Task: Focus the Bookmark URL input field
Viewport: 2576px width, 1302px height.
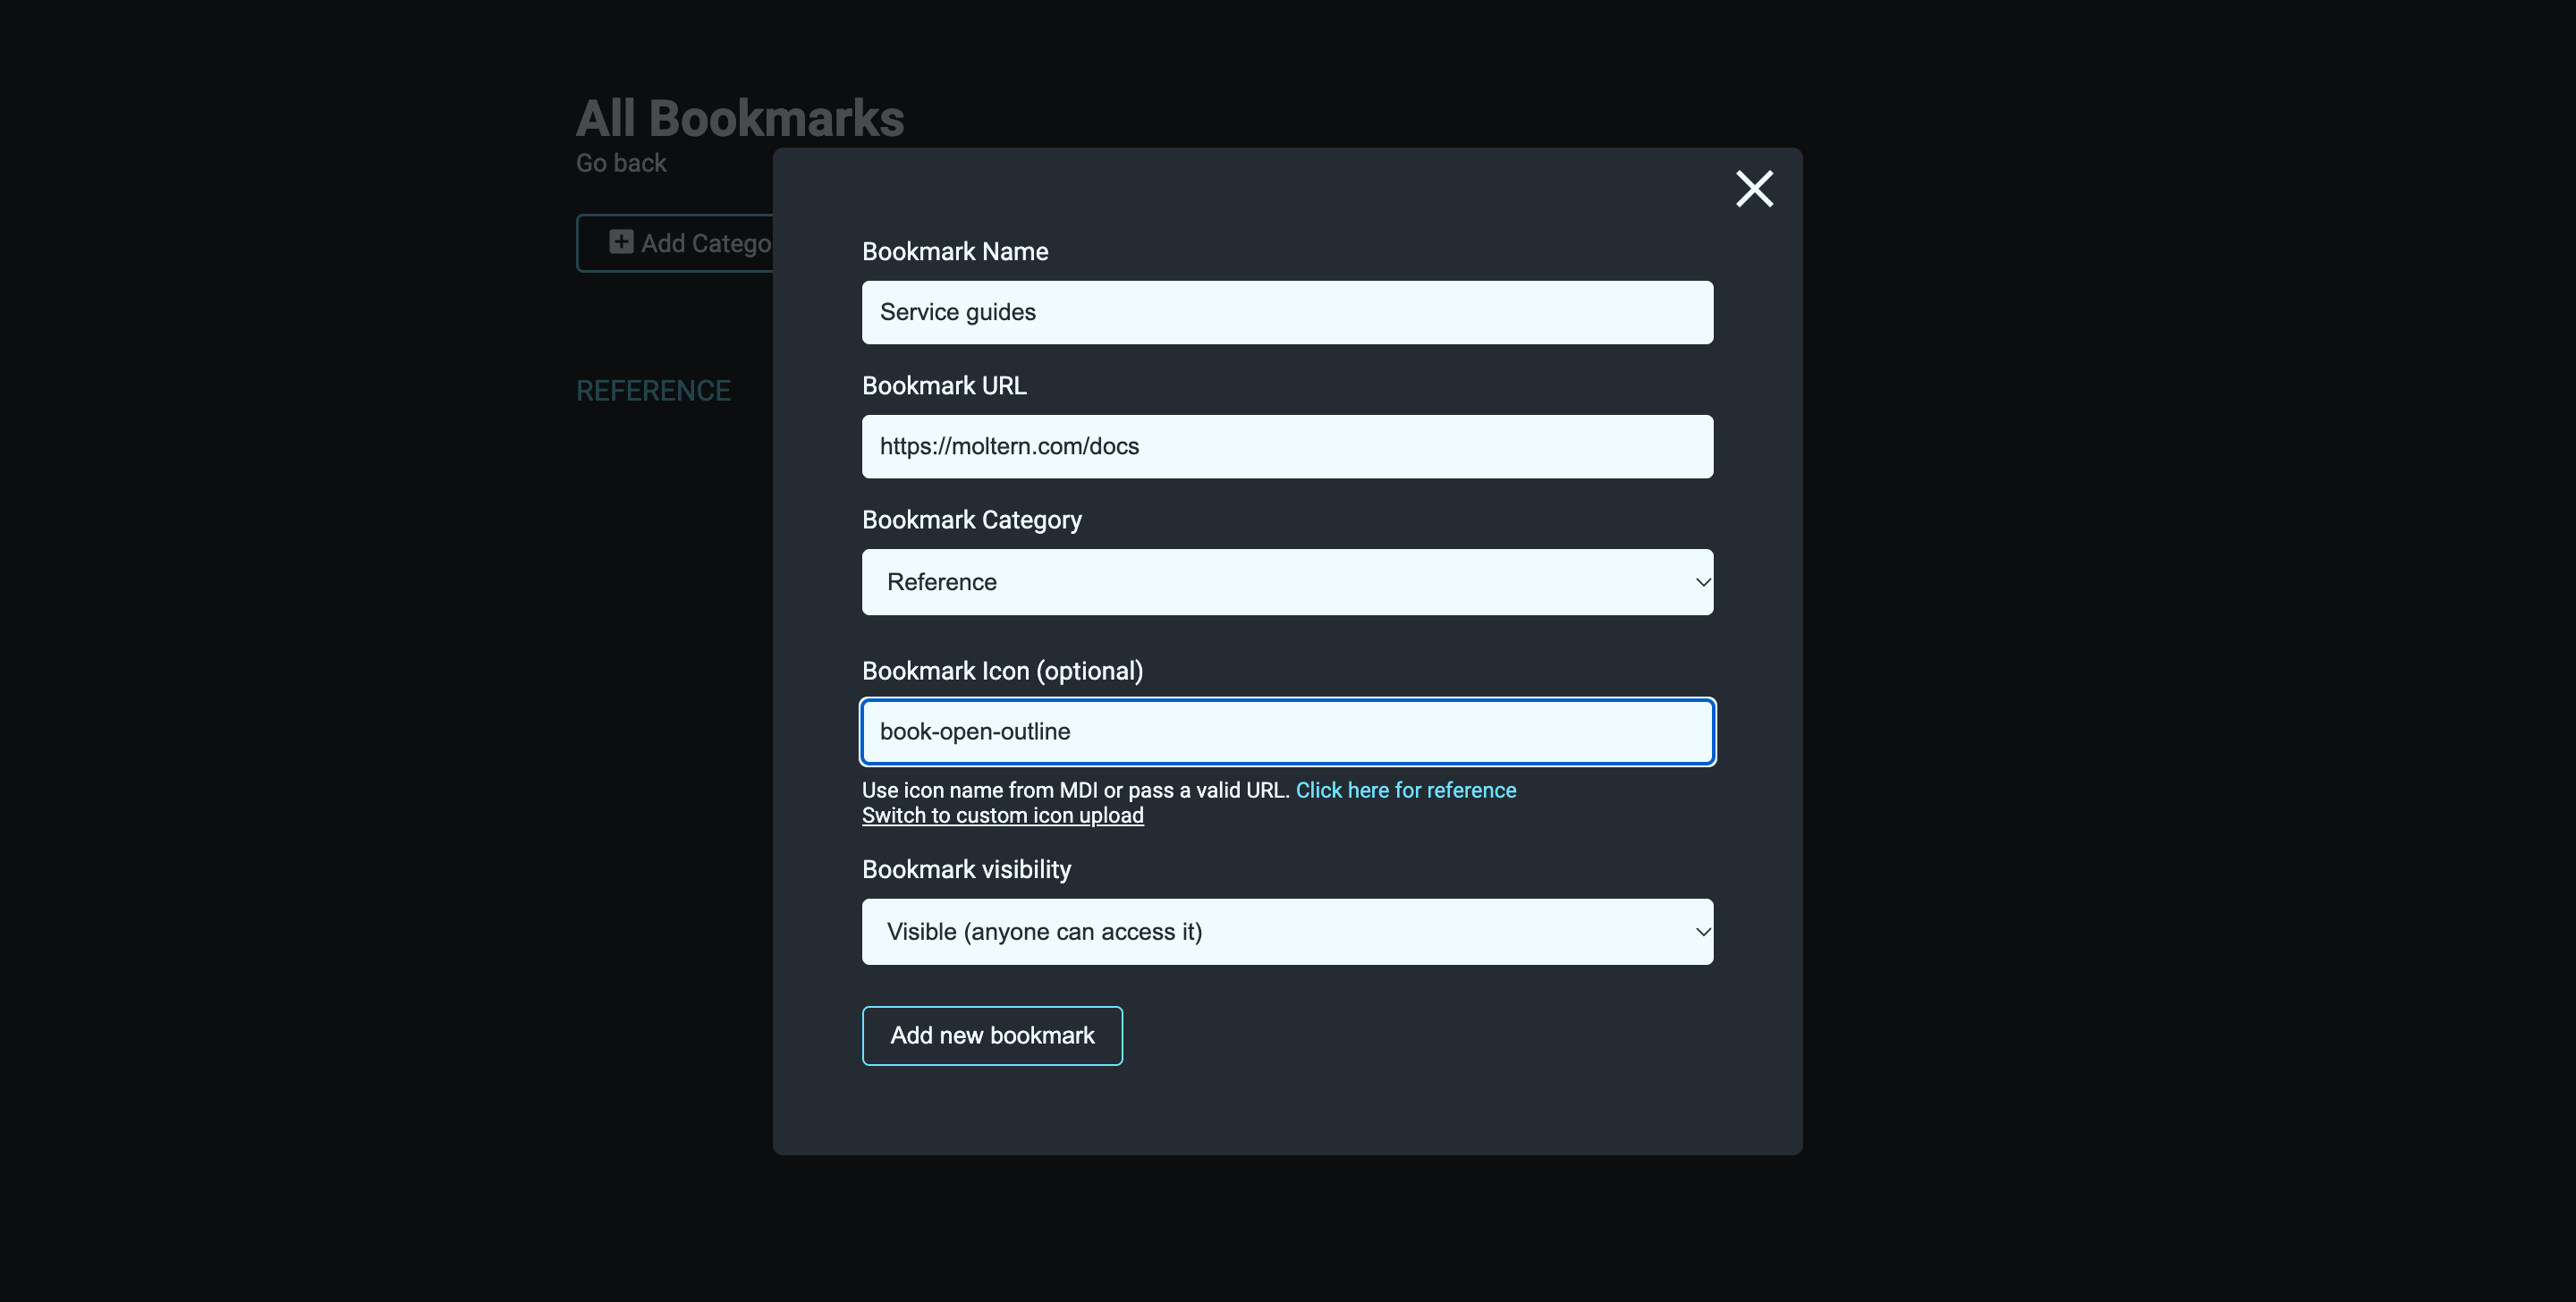Action: coord(1287,446)
